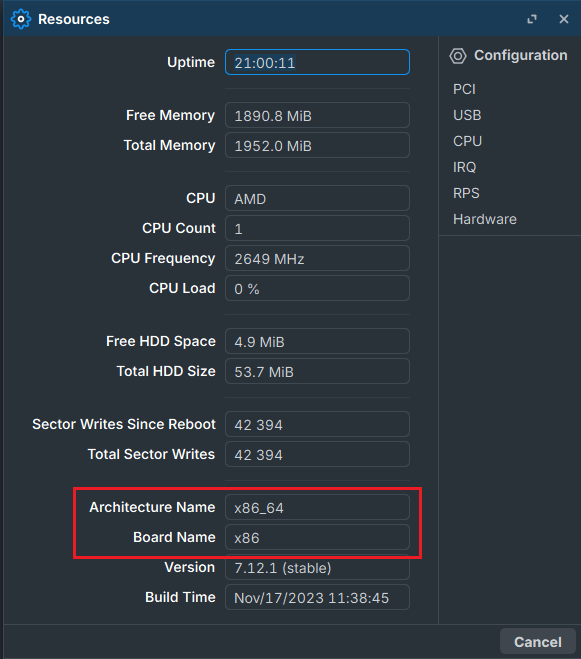
Task: Close the Resources window
Action: tap(564, 19)
